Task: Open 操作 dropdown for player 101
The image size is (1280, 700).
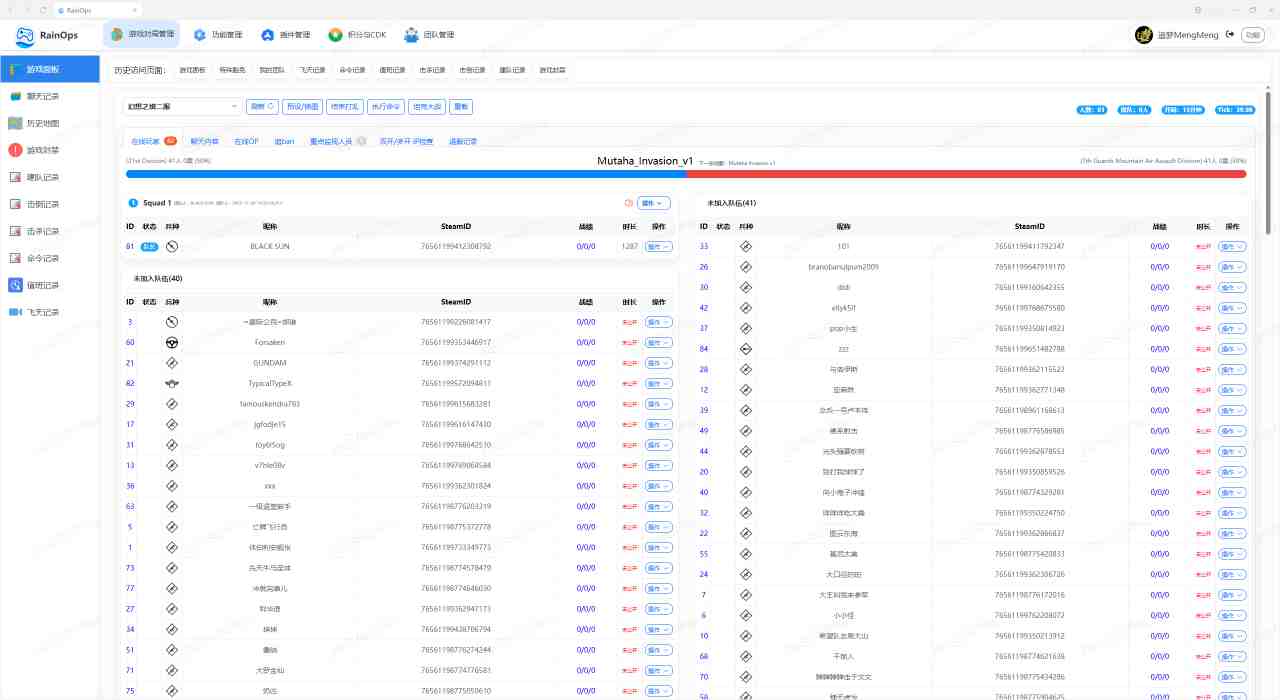Action: [1231, 246]
